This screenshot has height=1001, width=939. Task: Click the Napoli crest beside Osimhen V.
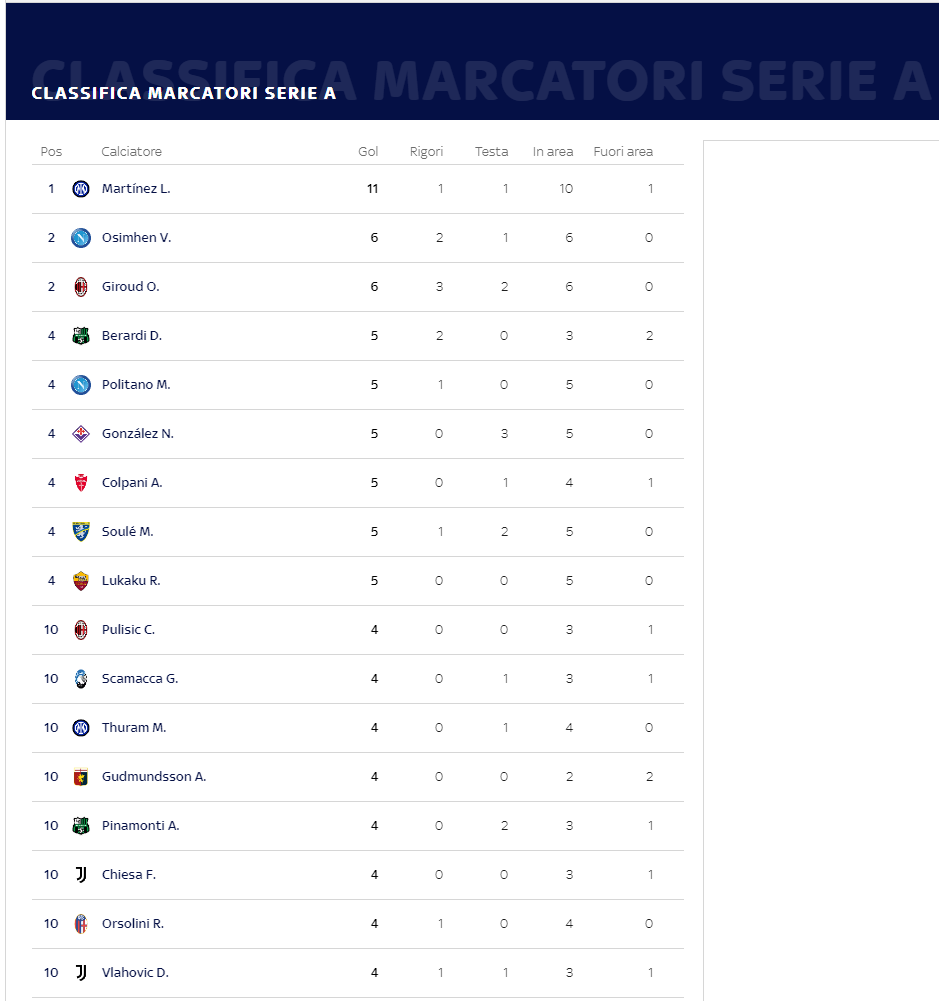(x=81, y=238)
